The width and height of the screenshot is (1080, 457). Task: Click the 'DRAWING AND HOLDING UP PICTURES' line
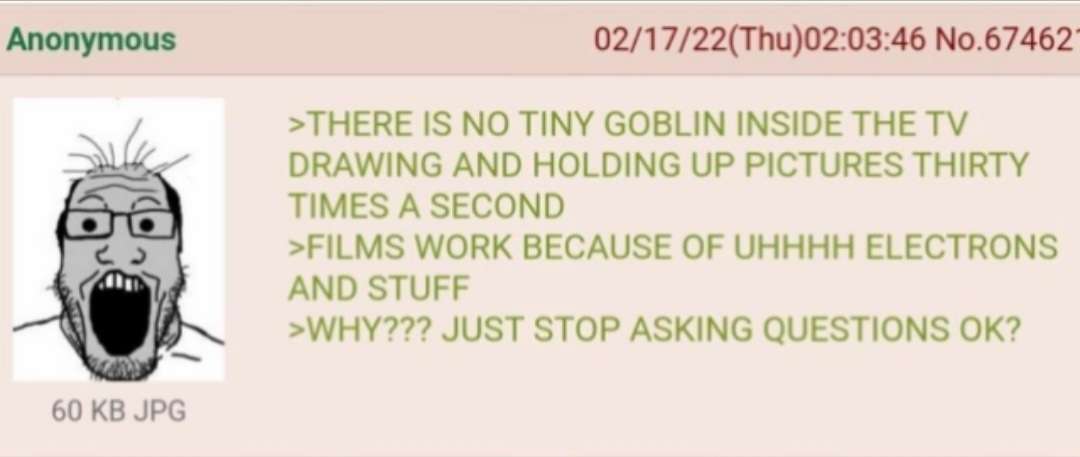click(x=658, y=165)
